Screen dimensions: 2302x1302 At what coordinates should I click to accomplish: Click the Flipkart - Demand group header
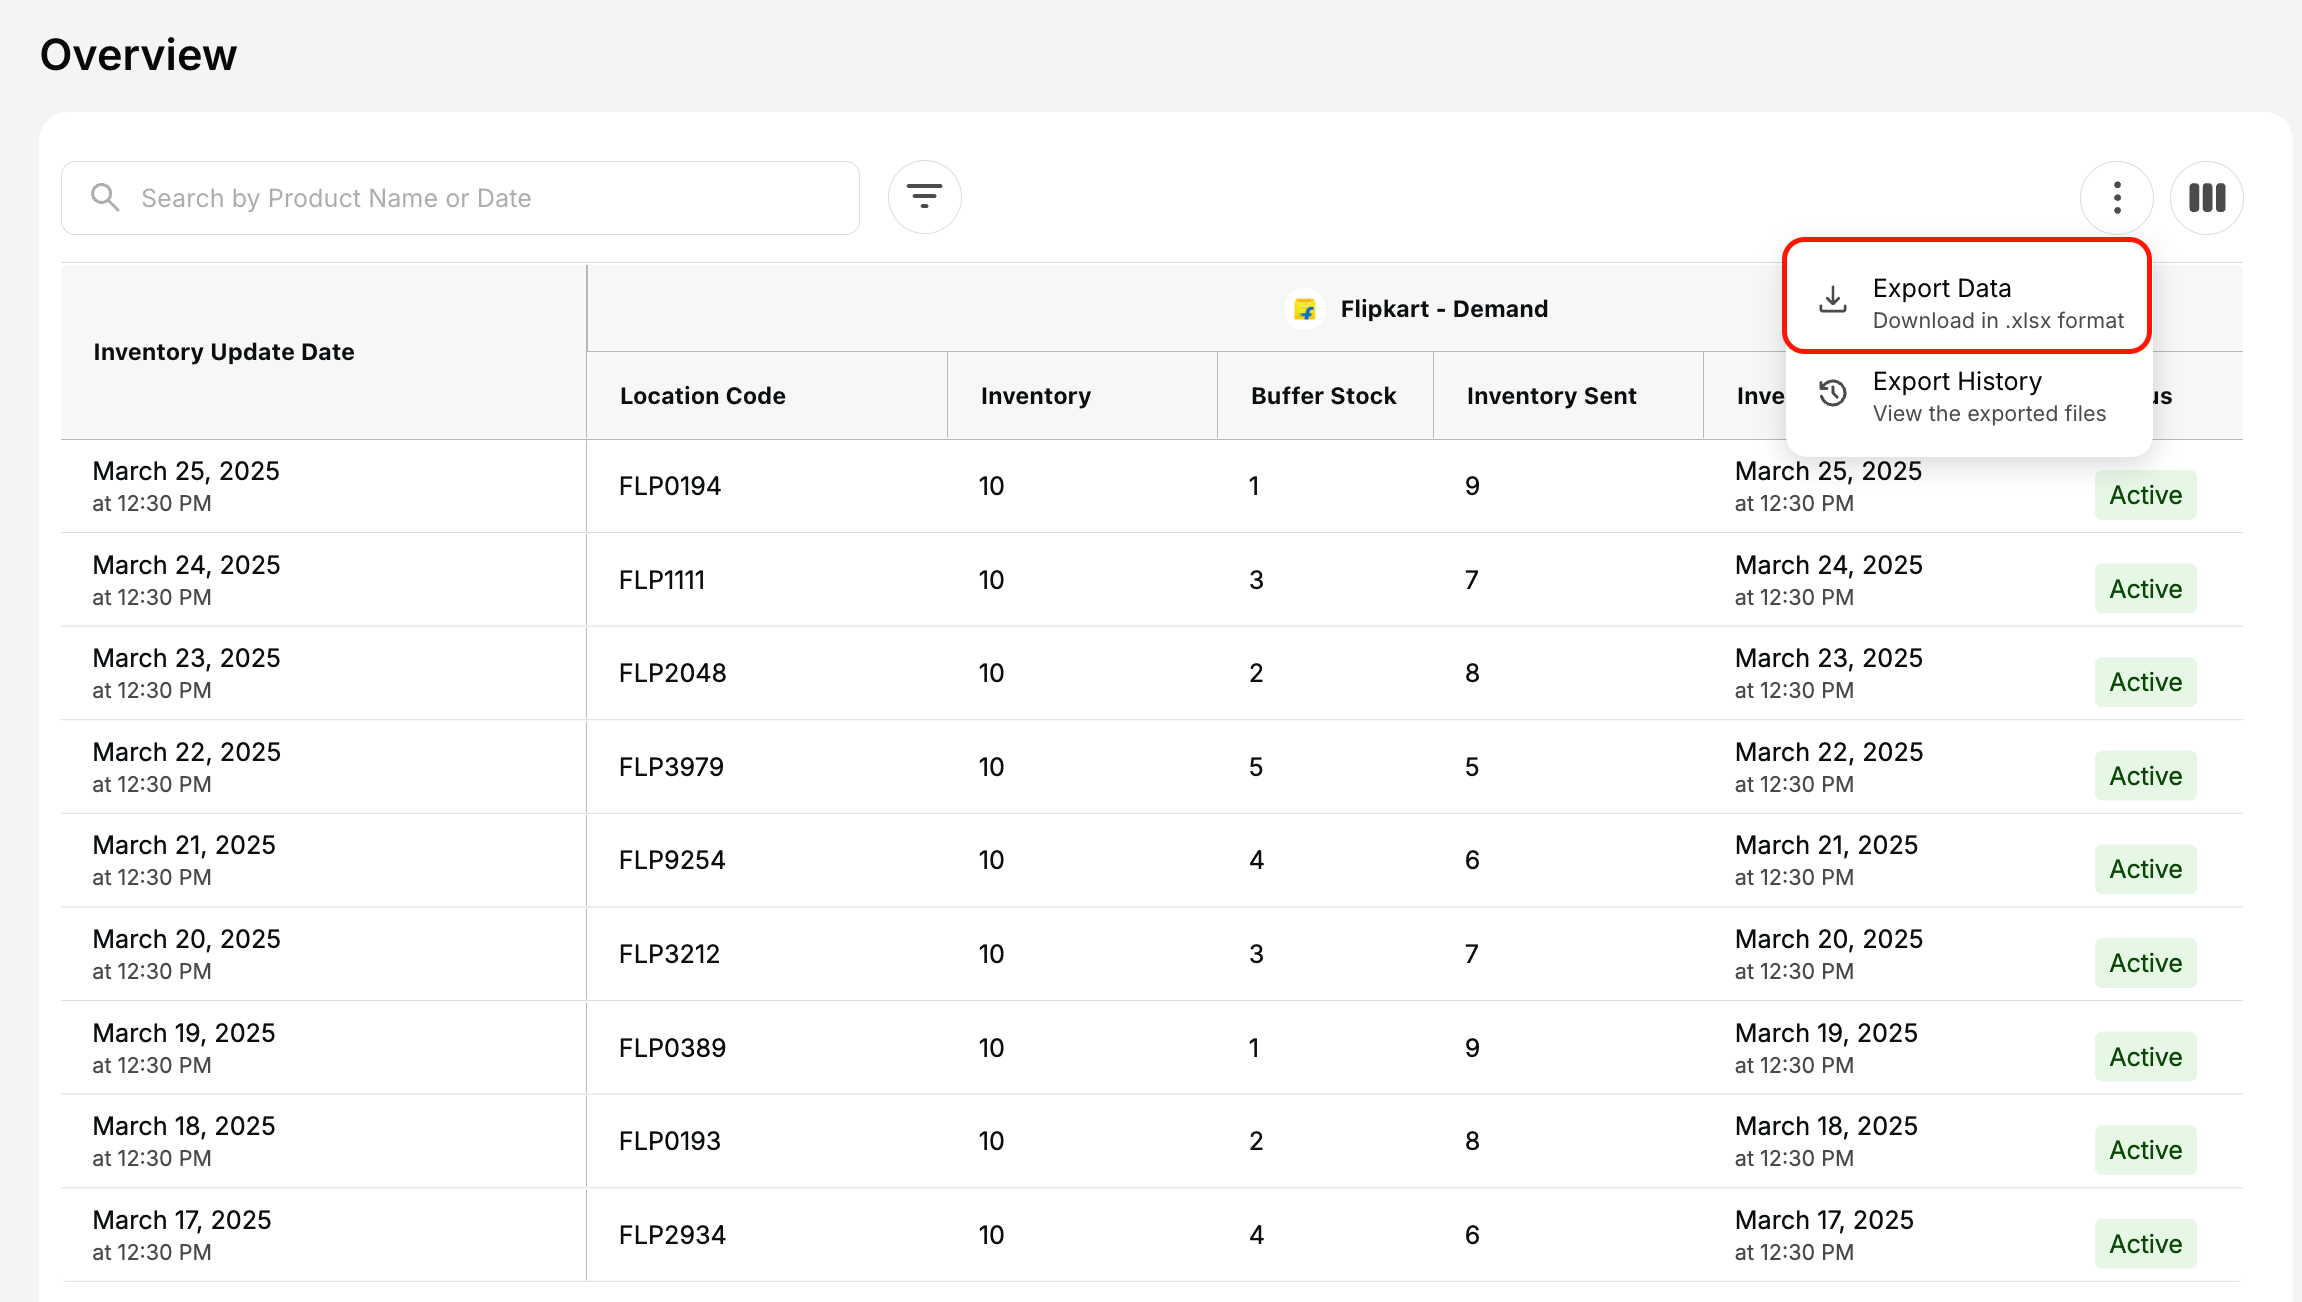point(1417,309)
